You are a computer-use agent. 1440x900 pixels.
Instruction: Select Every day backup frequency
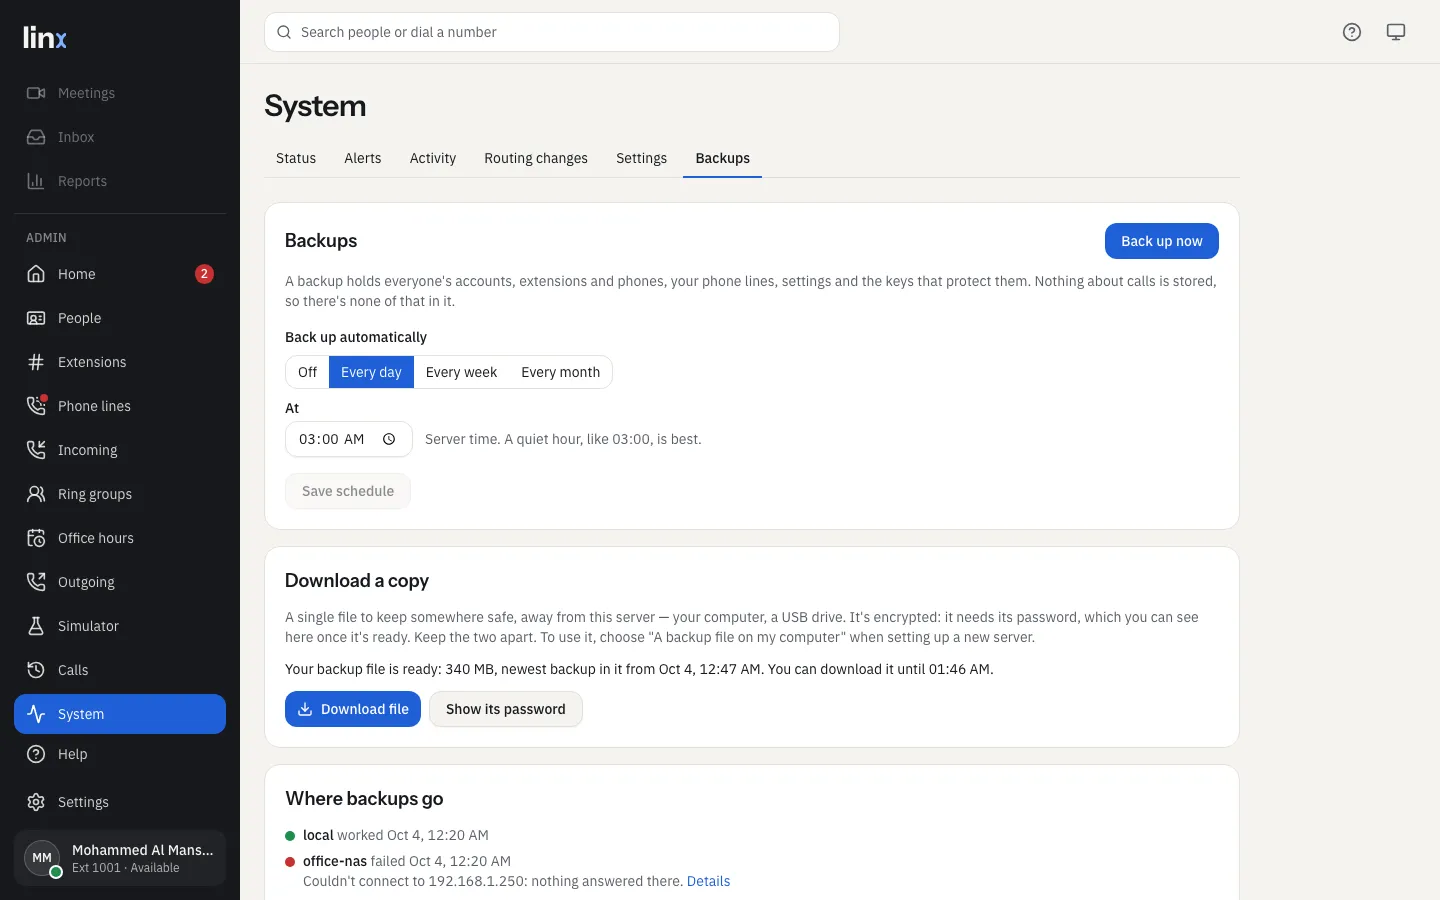(x=371, y=372)
